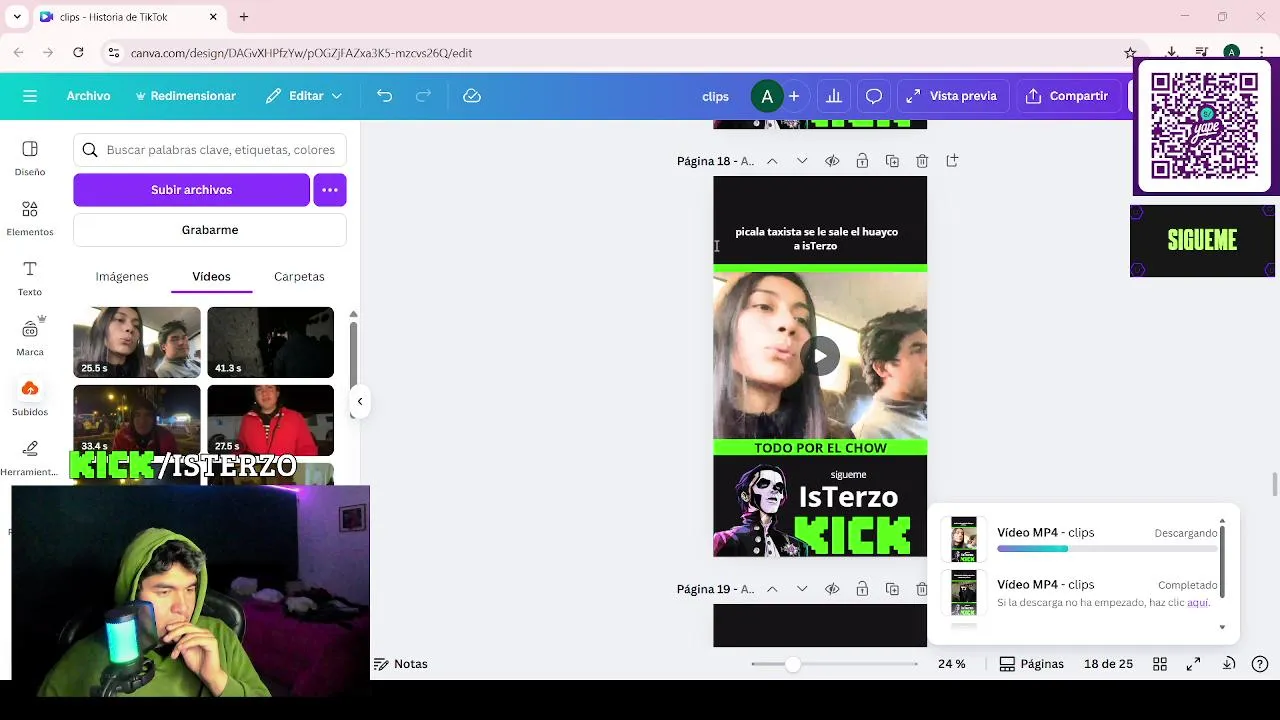Select the 41.3 s uploaded video thumbnail
1280x720 pixels.
(270, 342)
